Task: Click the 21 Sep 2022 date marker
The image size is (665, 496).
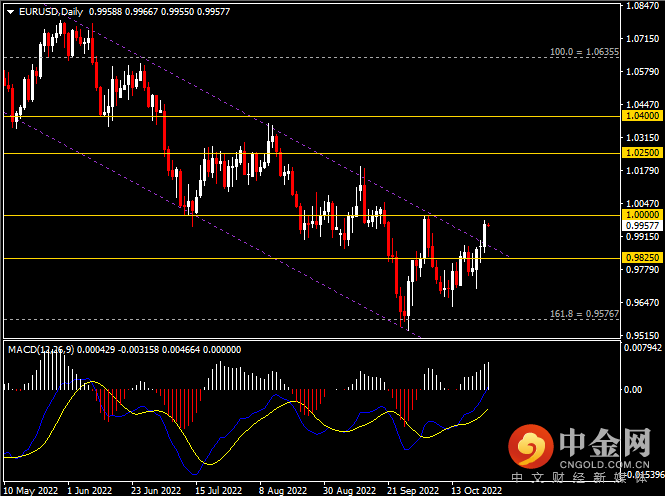Action: pos(413,490)
